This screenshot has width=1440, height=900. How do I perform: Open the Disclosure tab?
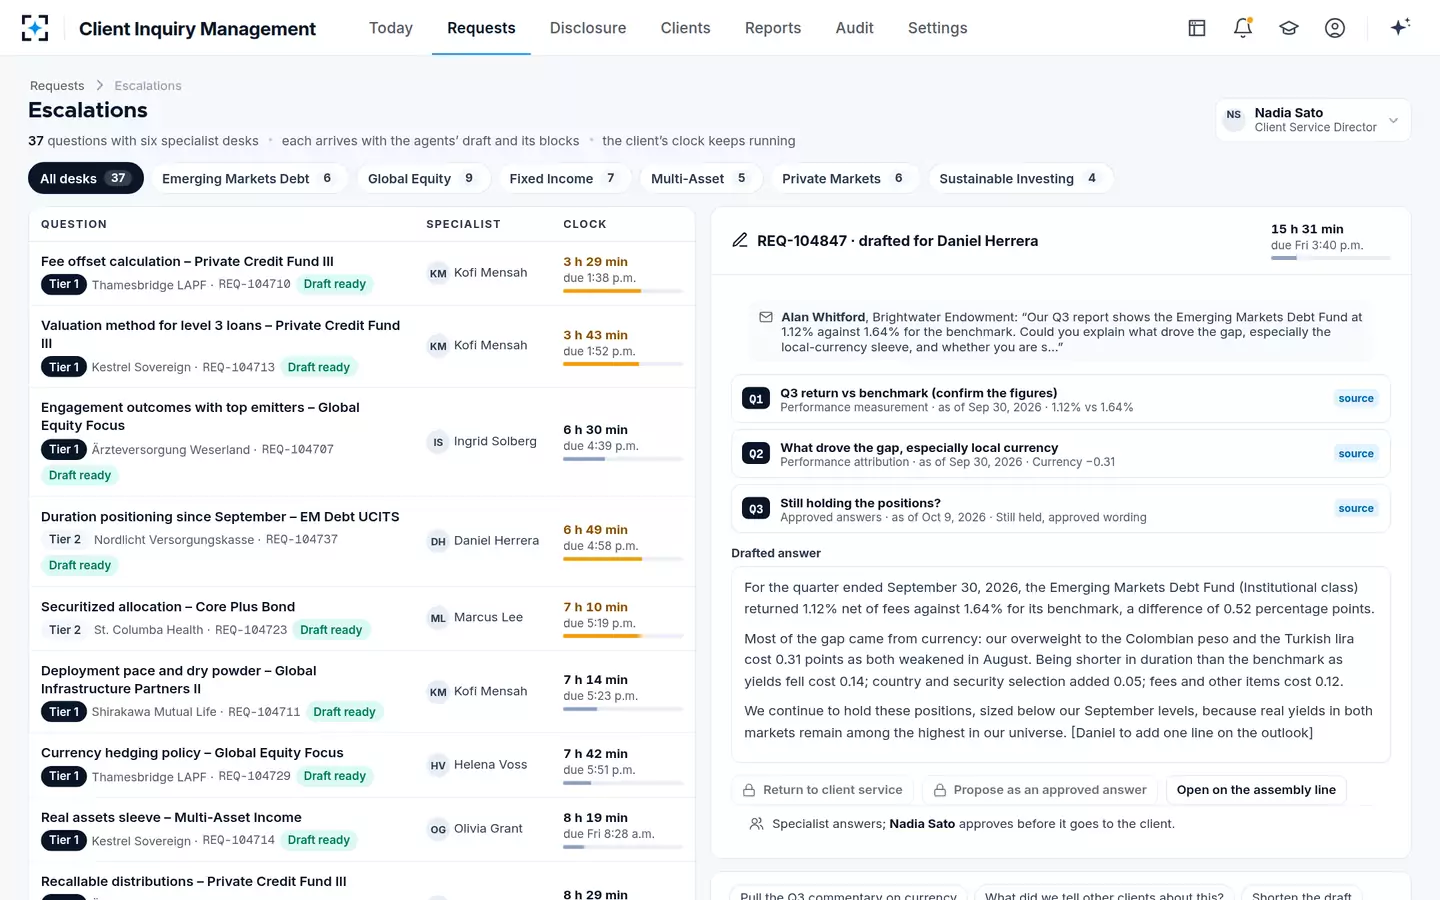tap(588, 28)
